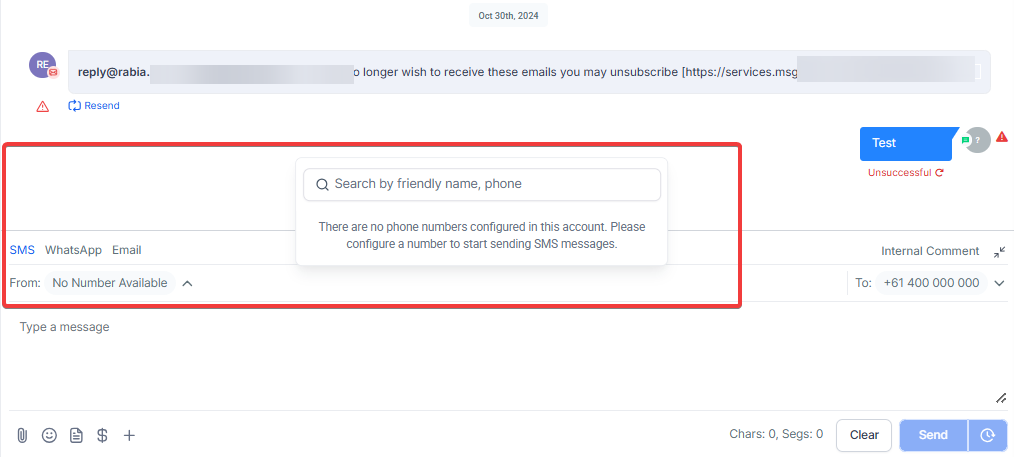
Task: Click the red warning triangle under email avatar
Action: [x=43, y=107]
